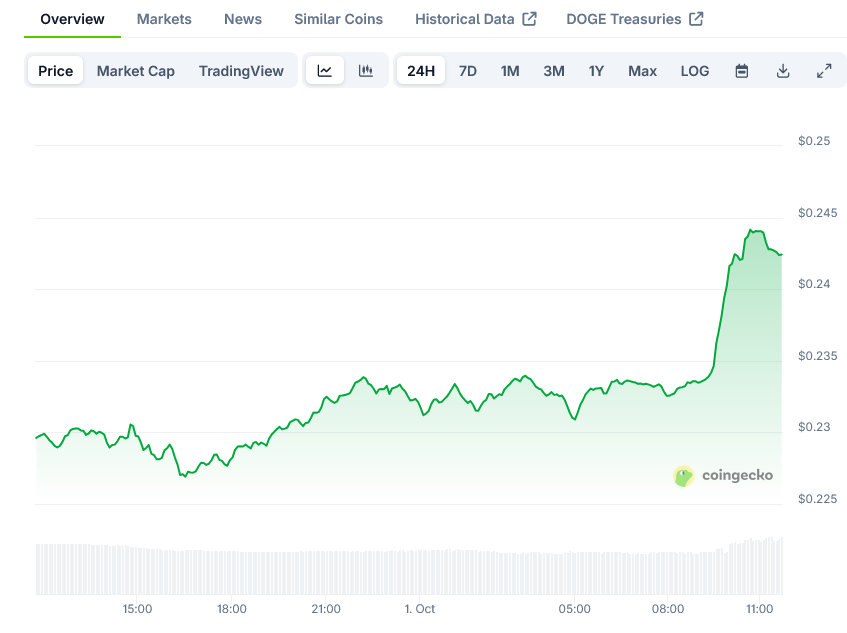
Task: Switch chart to Market Cap
Action: tap(136, 71)
